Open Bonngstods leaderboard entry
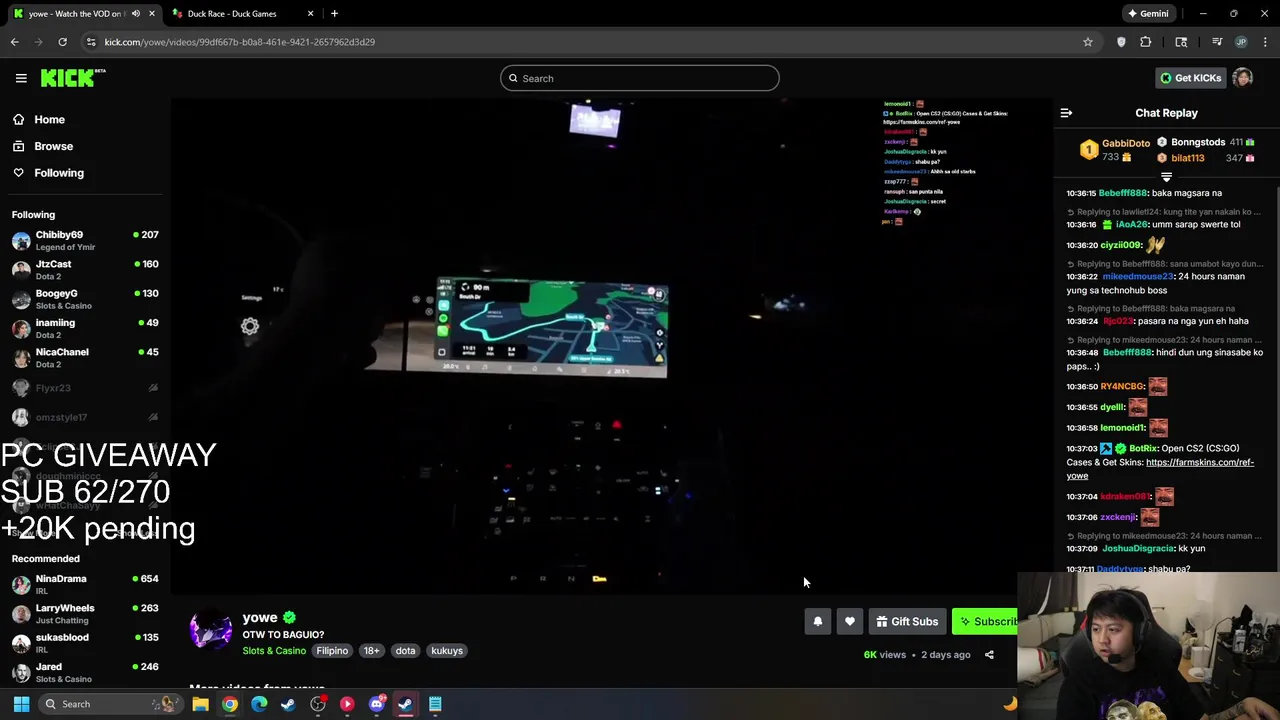The height and width of the screenshot is (720, 1280). point(1206,142)
